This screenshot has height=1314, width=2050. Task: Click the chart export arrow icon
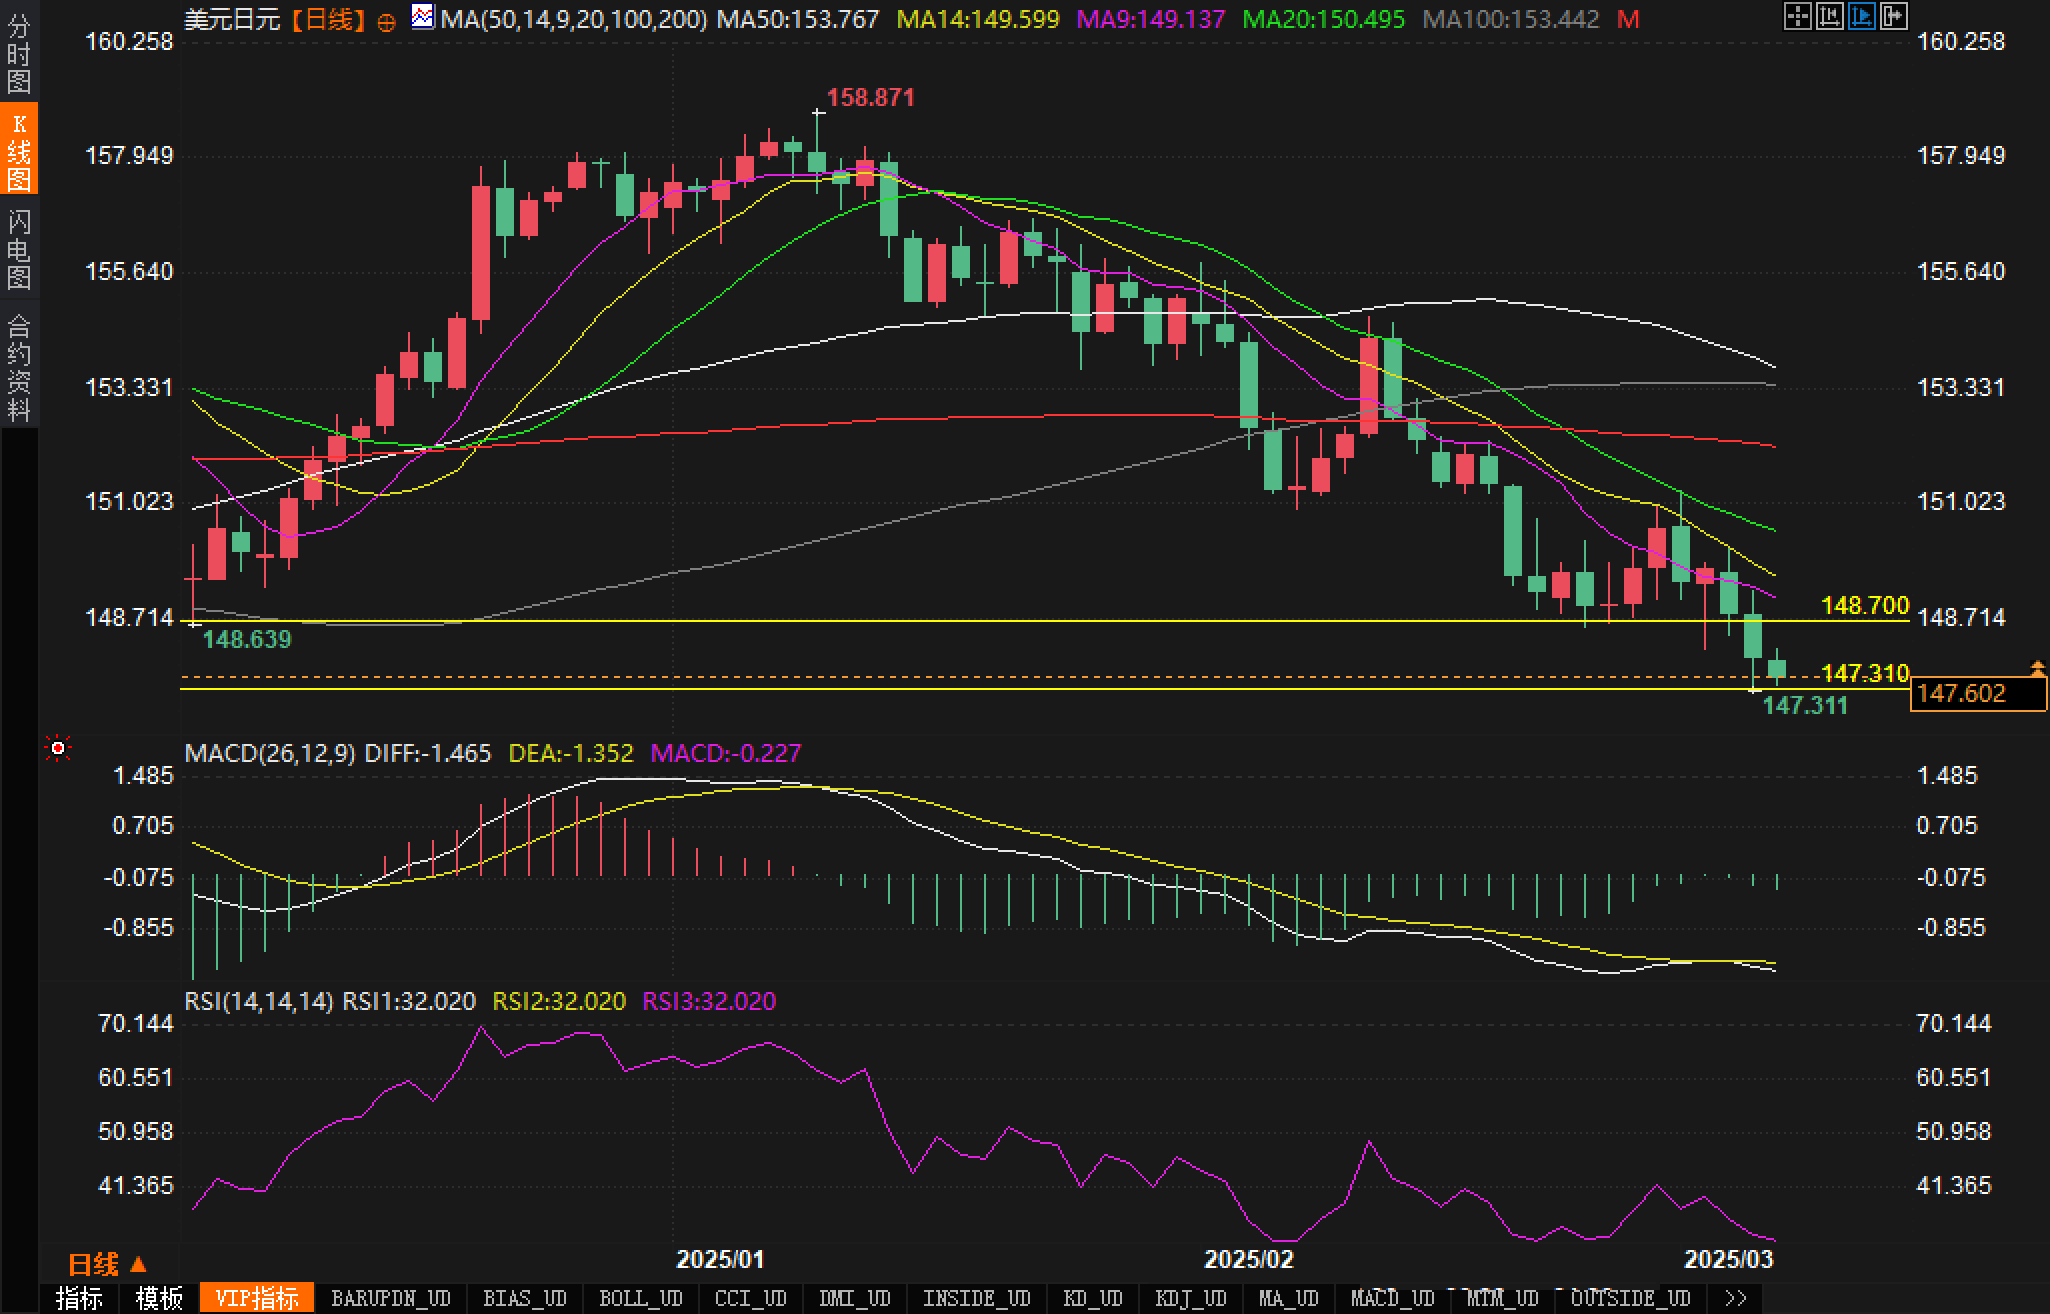tap(1893, 16)
